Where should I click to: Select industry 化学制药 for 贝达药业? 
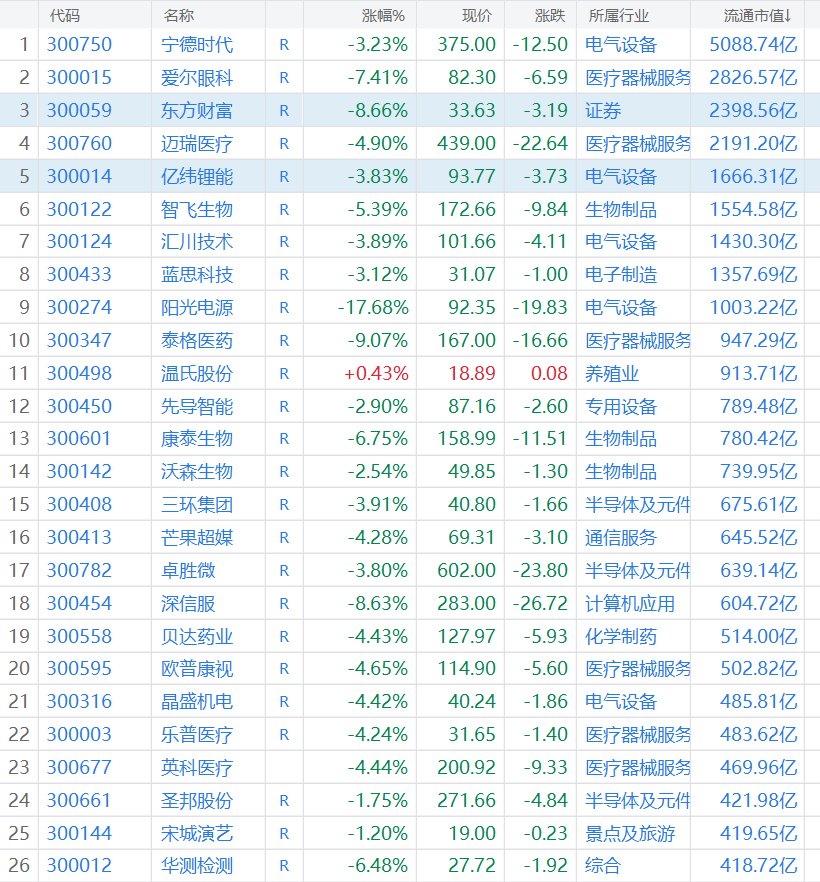[621, 636]
